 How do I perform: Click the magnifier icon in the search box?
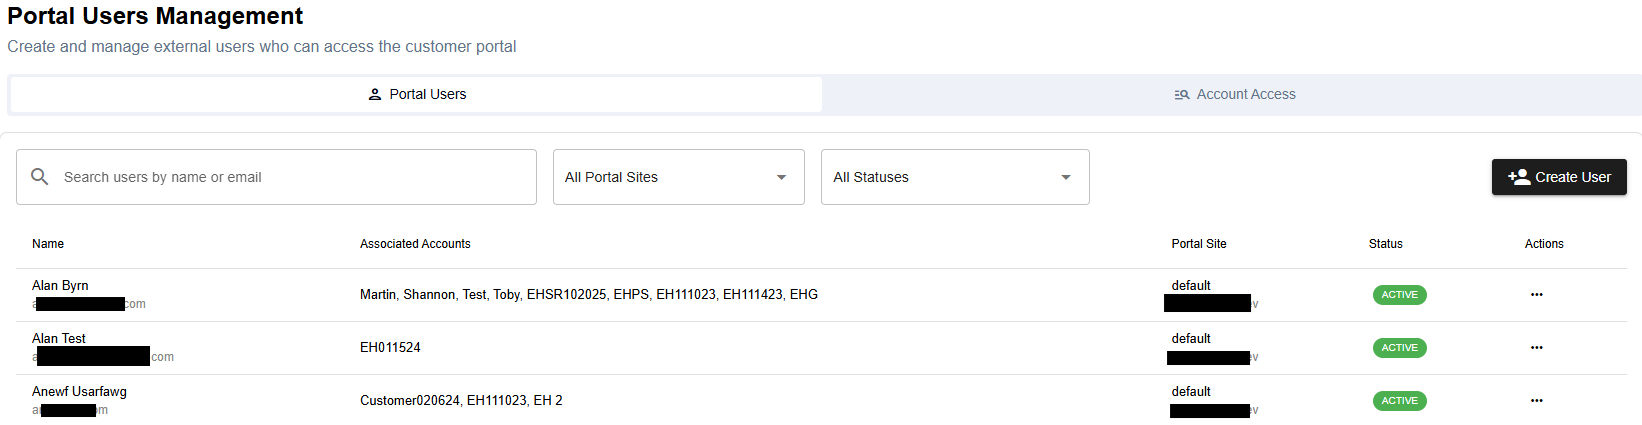click(40, 177)
